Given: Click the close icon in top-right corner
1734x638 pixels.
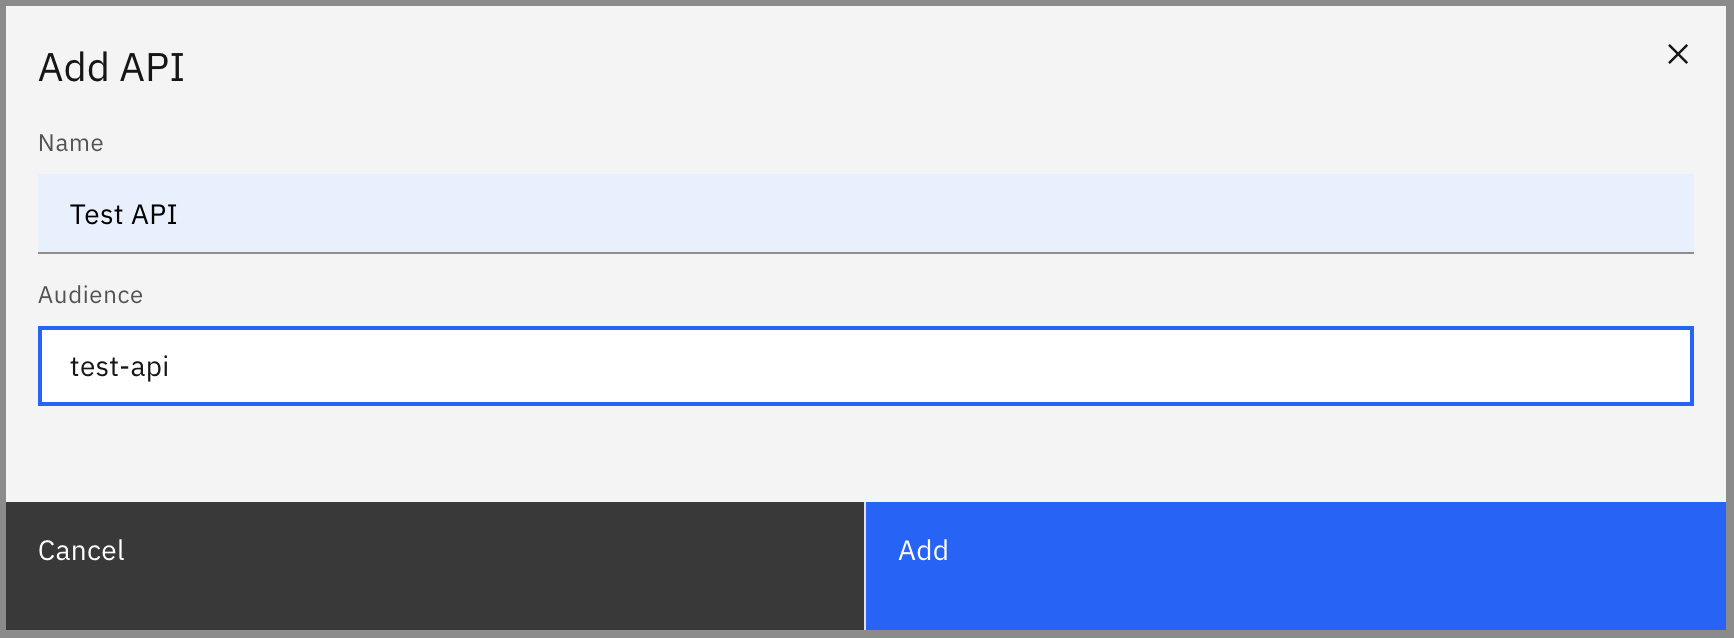Looking at the screenshot, I should (x=1678, y=55).
